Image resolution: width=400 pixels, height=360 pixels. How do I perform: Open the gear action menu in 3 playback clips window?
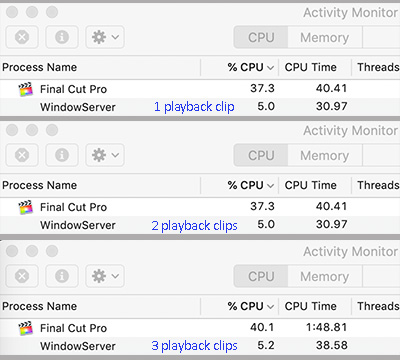pos(105,276)
